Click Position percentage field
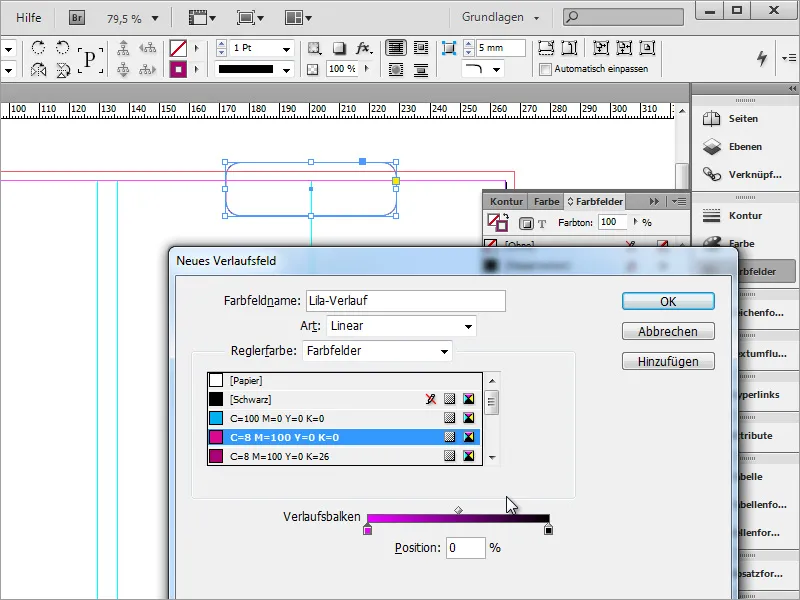The width and height of the screenshot is (800, 600). click(x=465, y=548)
